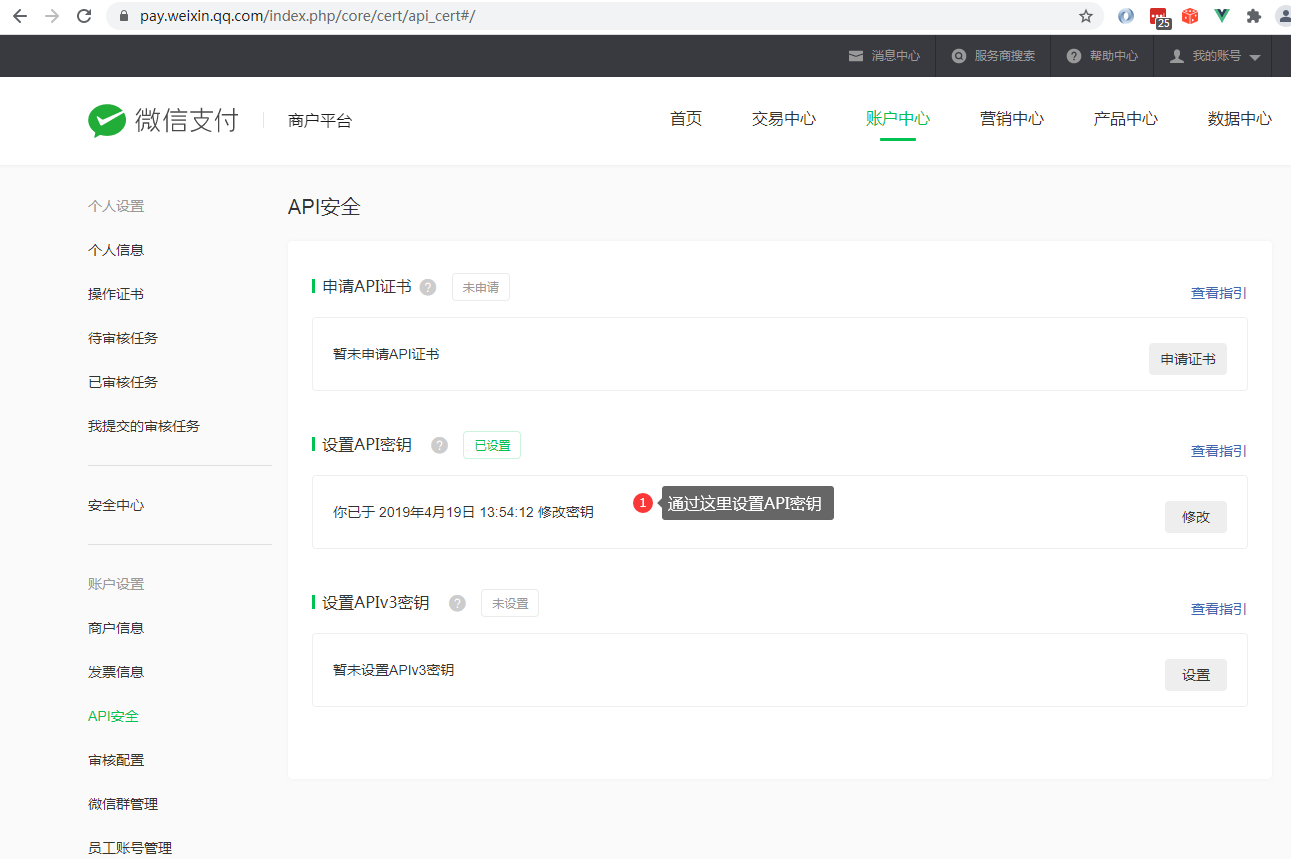The image size is (1291, 859).
Task: Switch to the 营销中心 tab
Action: tap(1012, 119)
